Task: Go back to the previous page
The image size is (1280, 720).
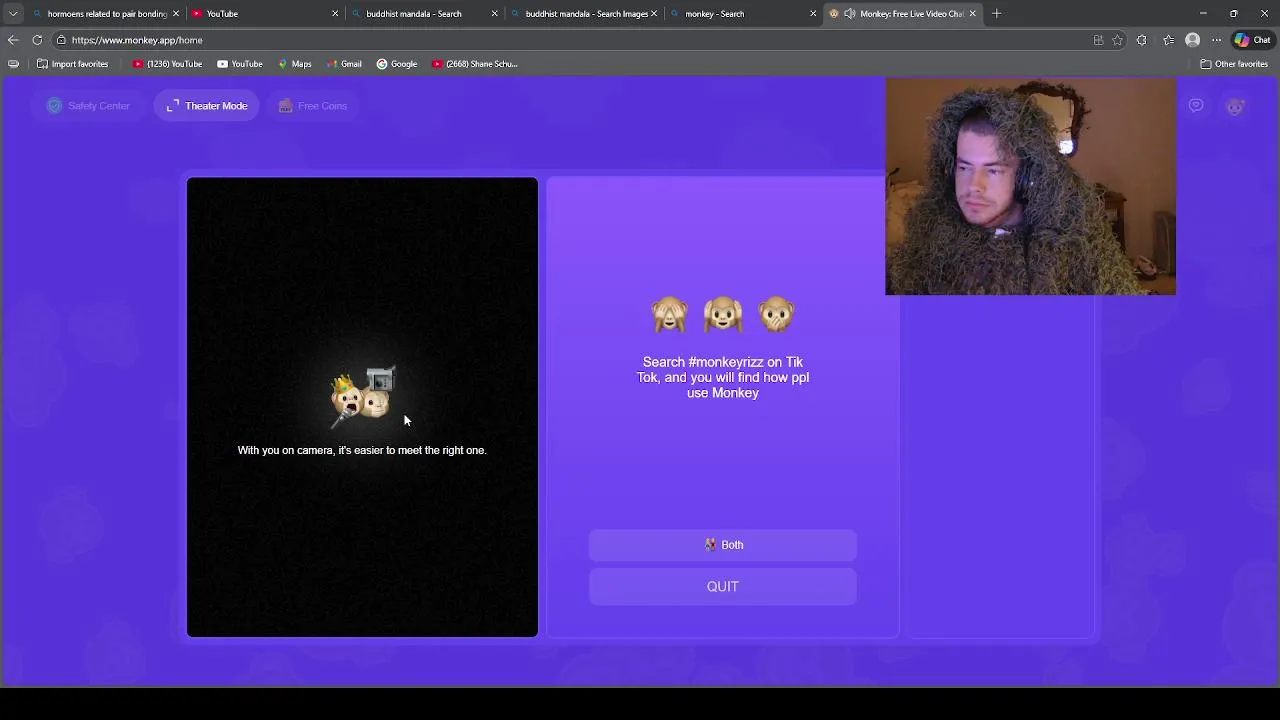Action: (13, 40)
